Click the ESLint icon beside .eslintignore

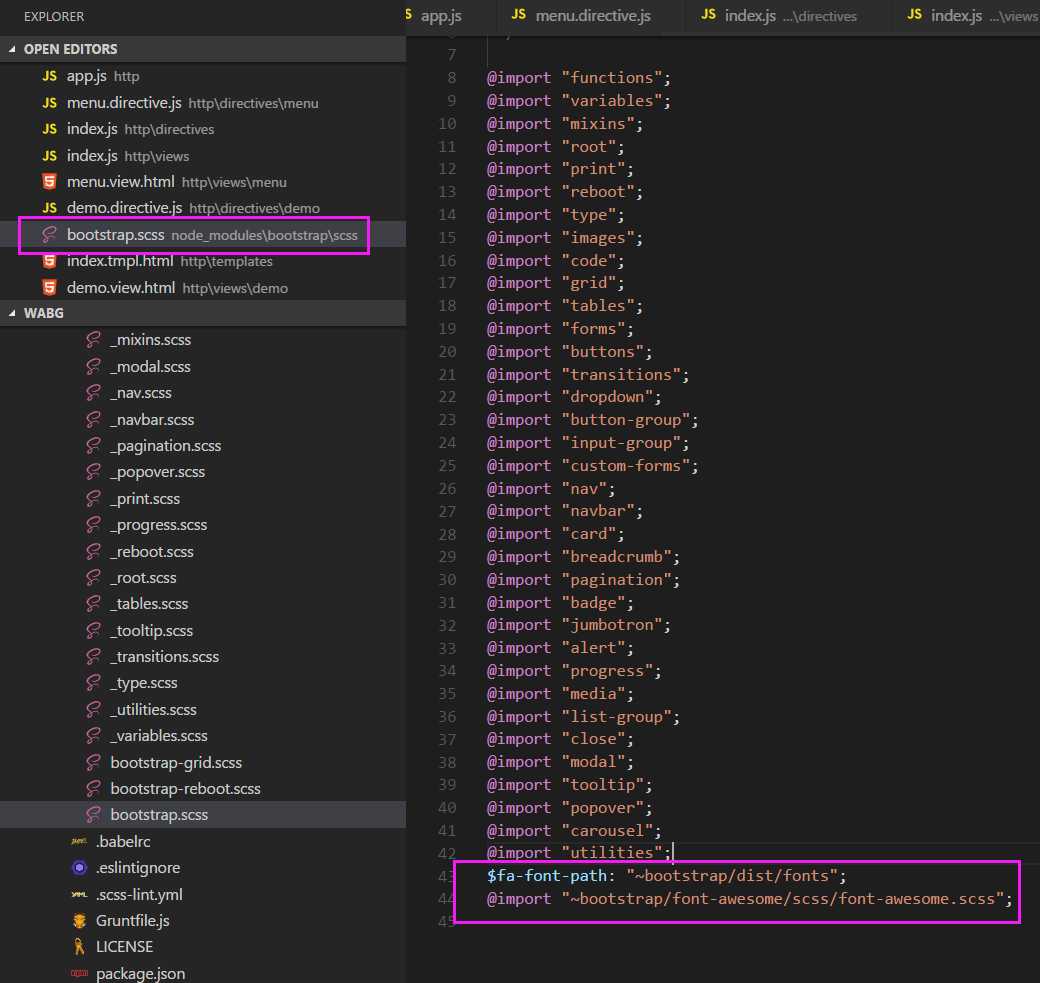pyautogui.click(x=79, y=868)
